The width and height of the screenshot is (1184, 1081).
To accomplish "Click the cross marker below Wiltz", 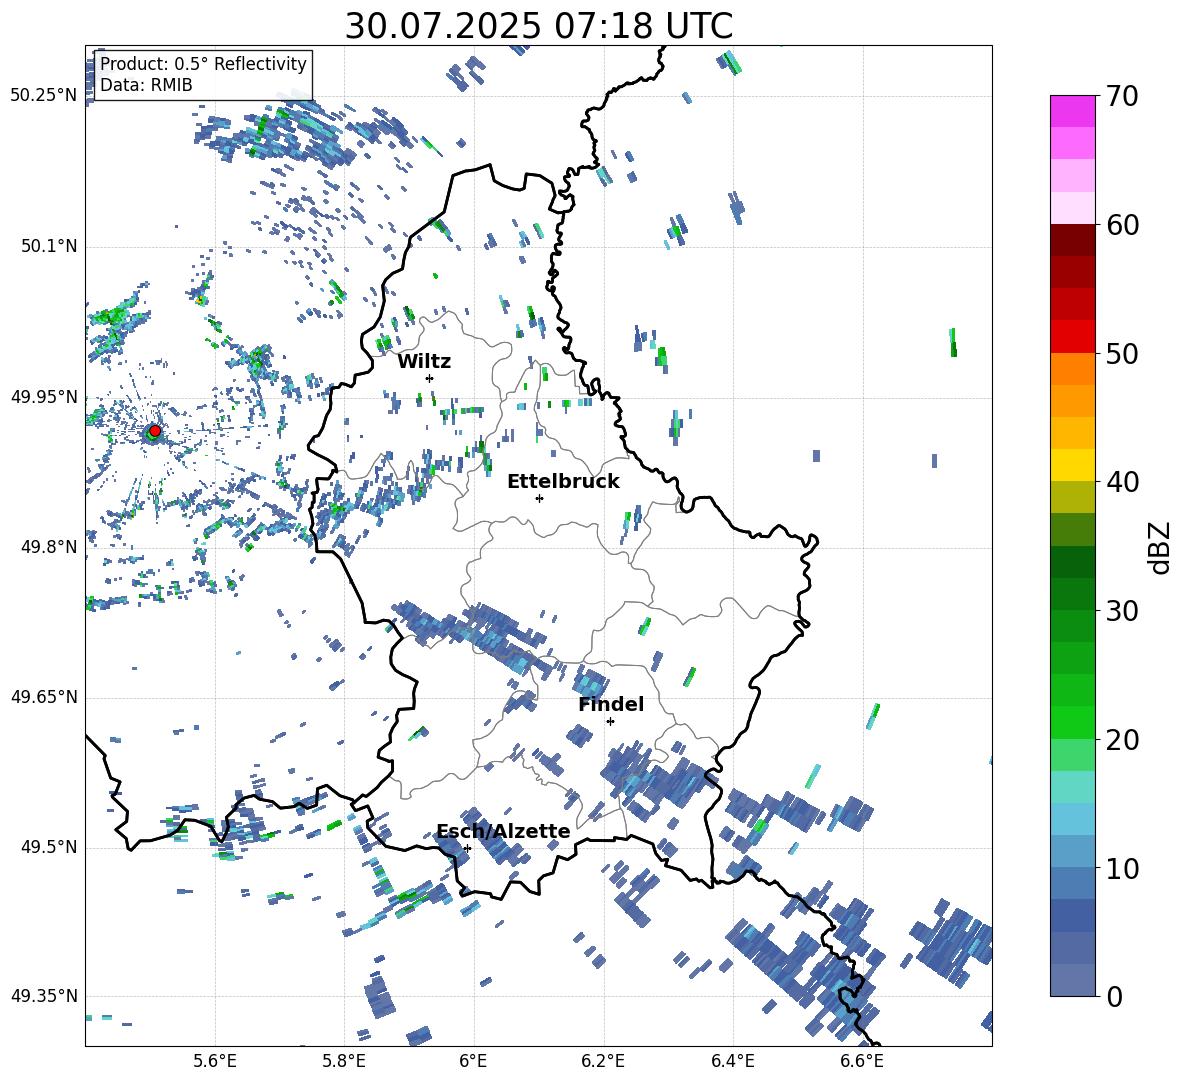I will coord(430,378).
